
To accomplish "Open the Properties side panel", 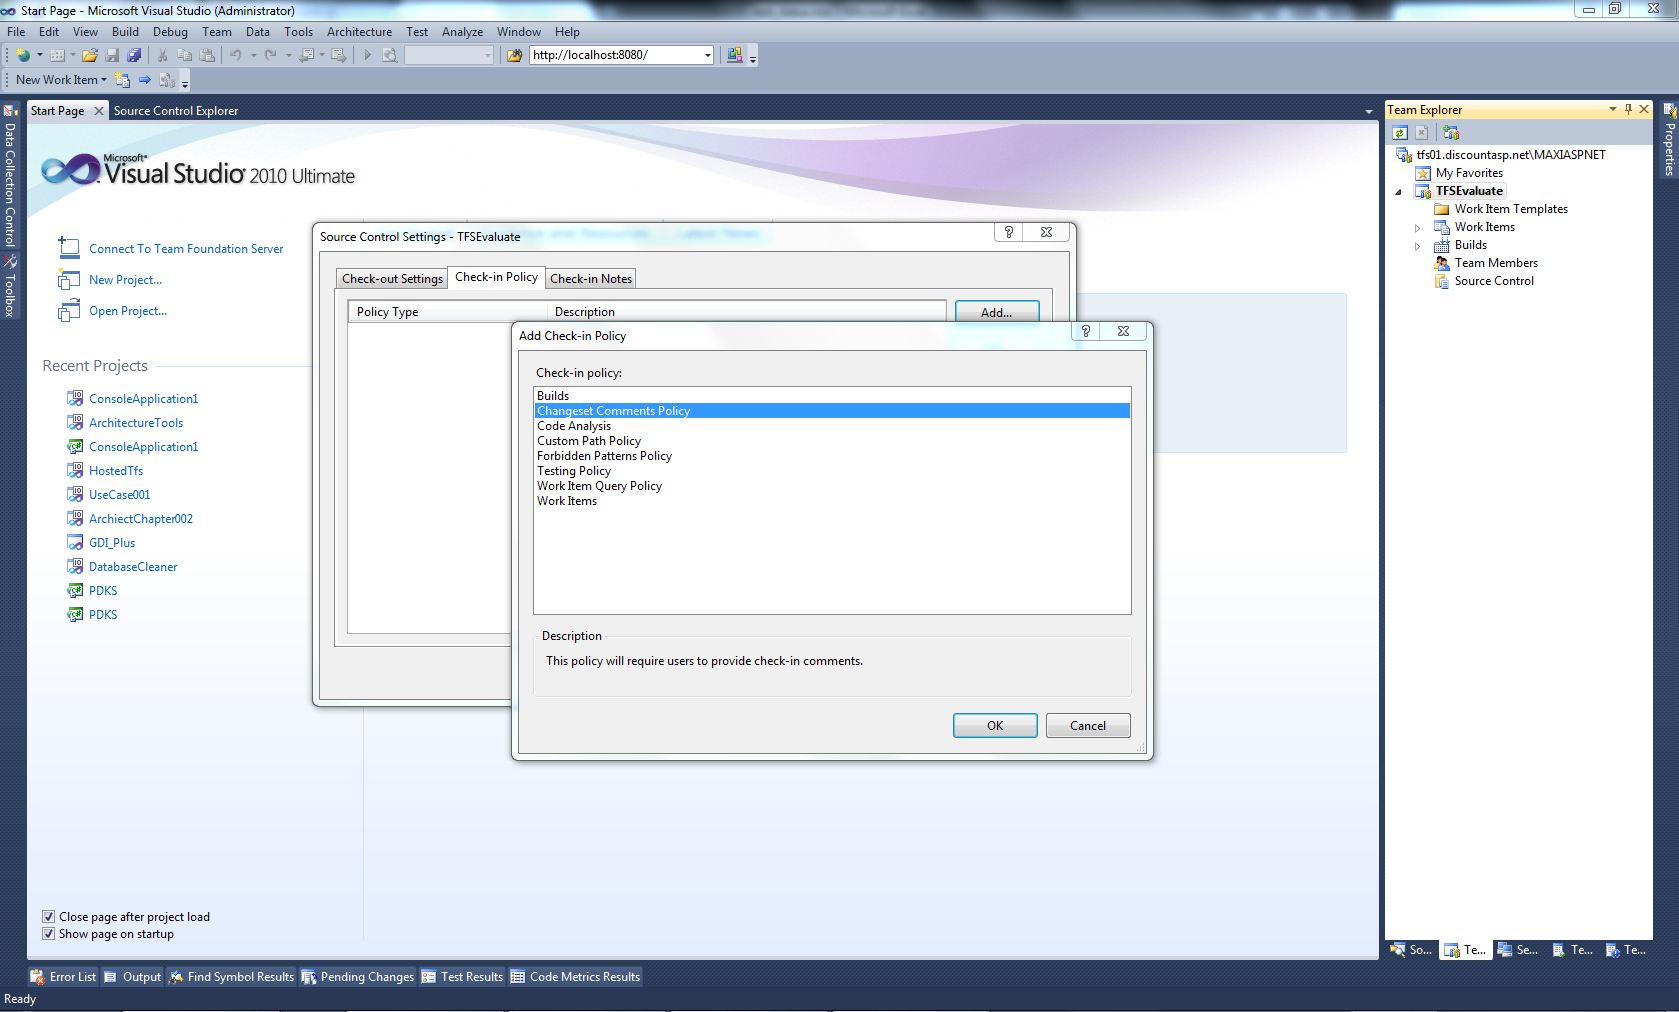I will click(1669, 141).
